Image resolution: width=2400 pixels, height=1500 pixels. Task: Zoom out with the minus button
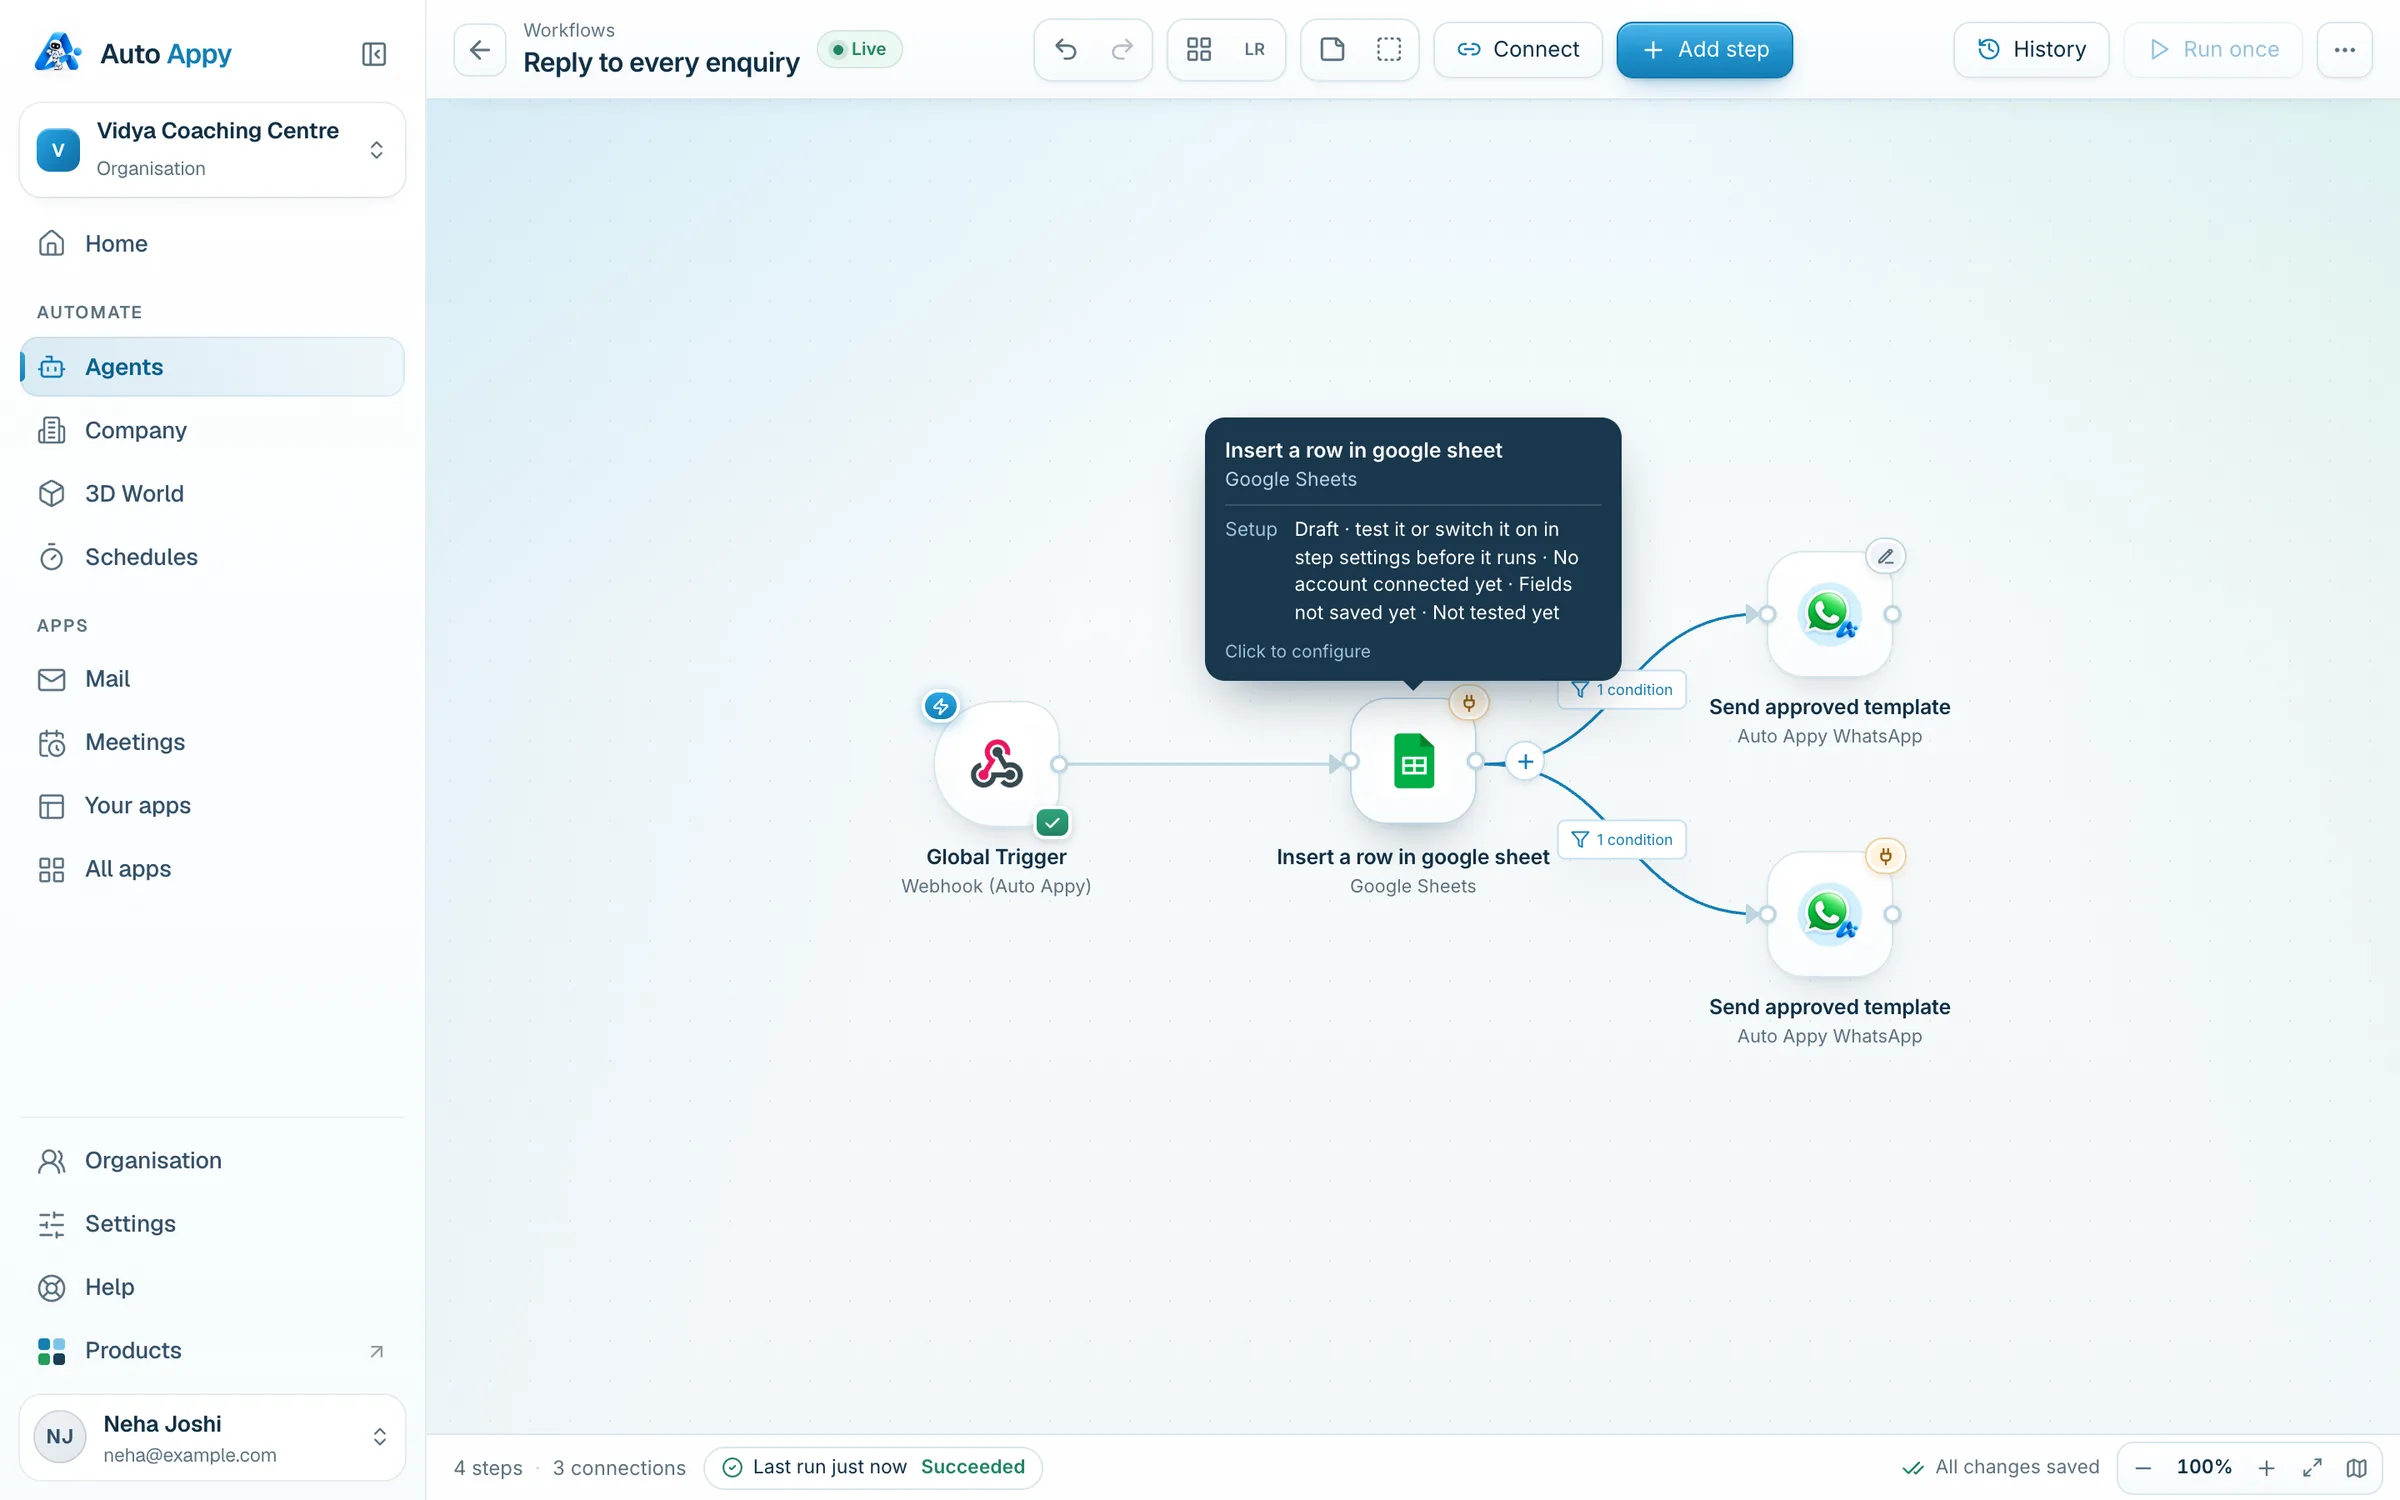tap(2143, 1467)
